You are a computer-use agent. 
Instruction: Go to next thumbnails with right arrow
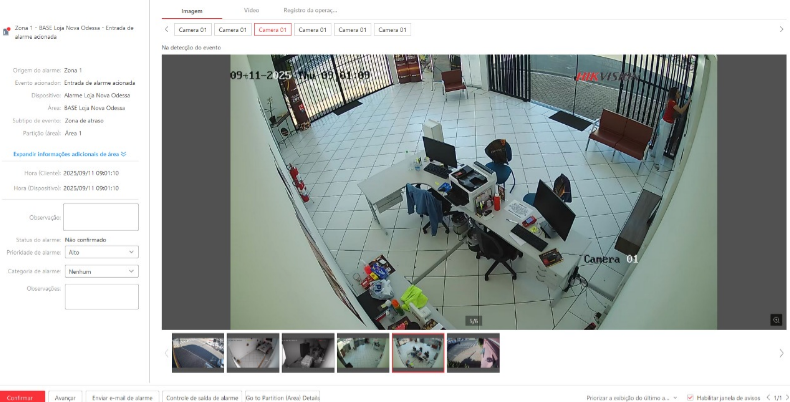(780, 352)
